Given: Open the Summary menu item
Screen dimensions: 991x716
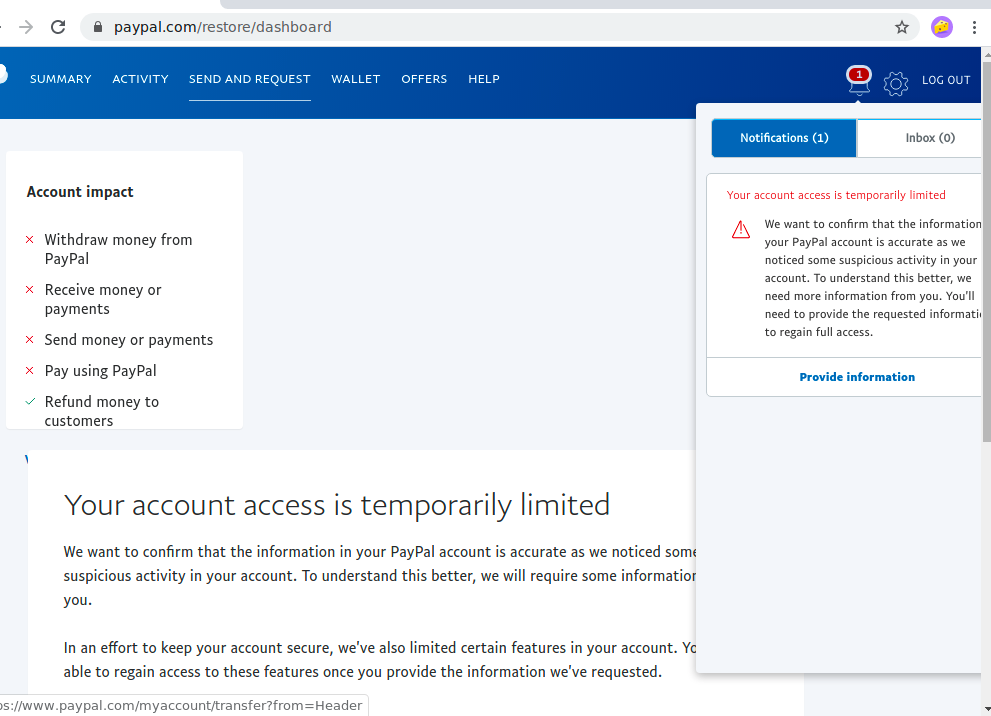Looking at the screenshot, I should (61, 79).
